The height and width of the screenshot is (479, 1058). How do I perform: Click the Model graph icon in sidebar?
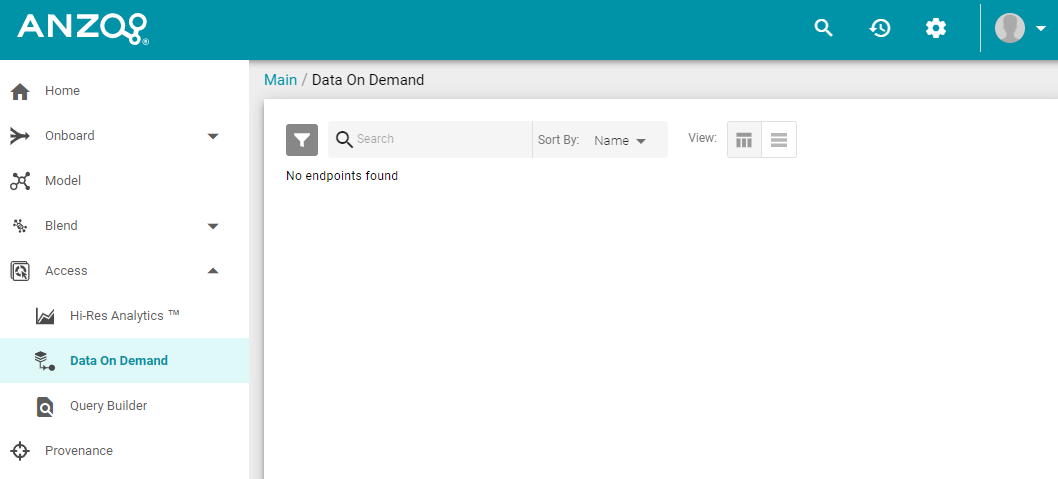[x=20, y=181]
